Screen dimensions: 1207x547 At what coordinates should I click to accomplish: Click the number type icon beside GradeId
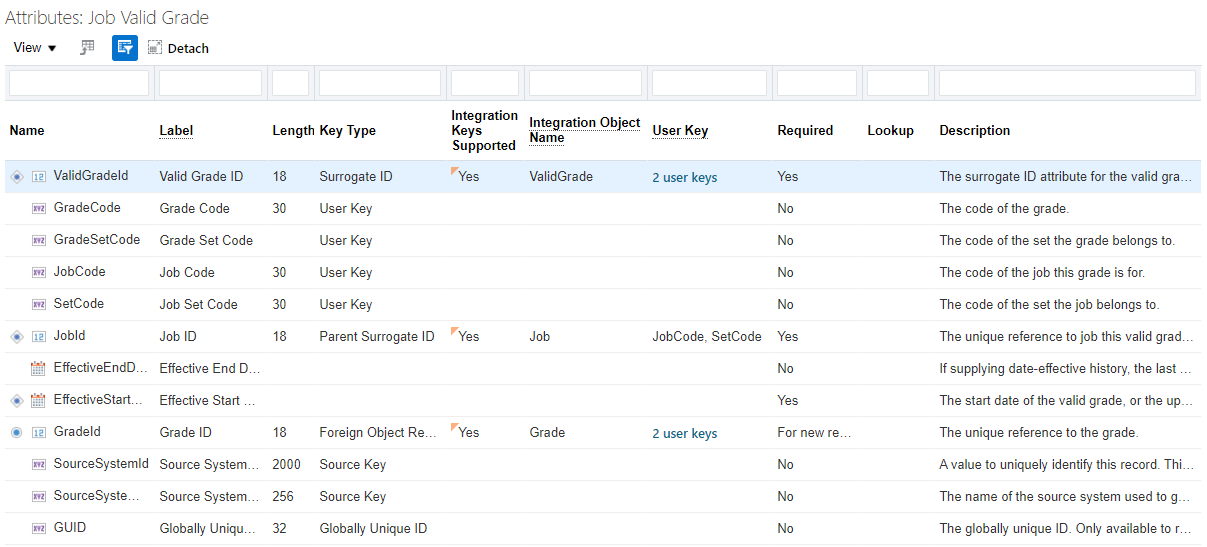pos(39,433)
